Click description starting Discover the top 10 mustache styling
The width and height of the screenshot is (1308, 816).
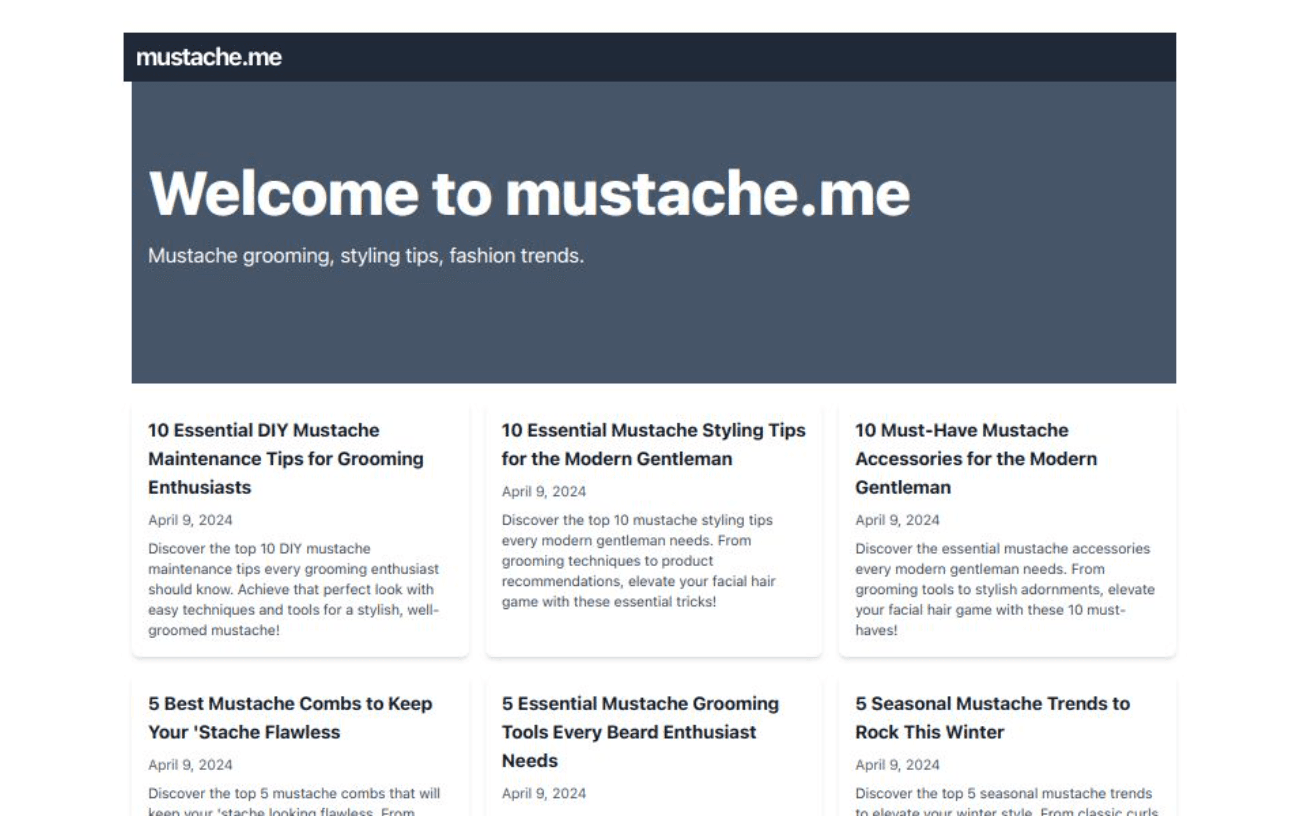(x=639, y=561)
